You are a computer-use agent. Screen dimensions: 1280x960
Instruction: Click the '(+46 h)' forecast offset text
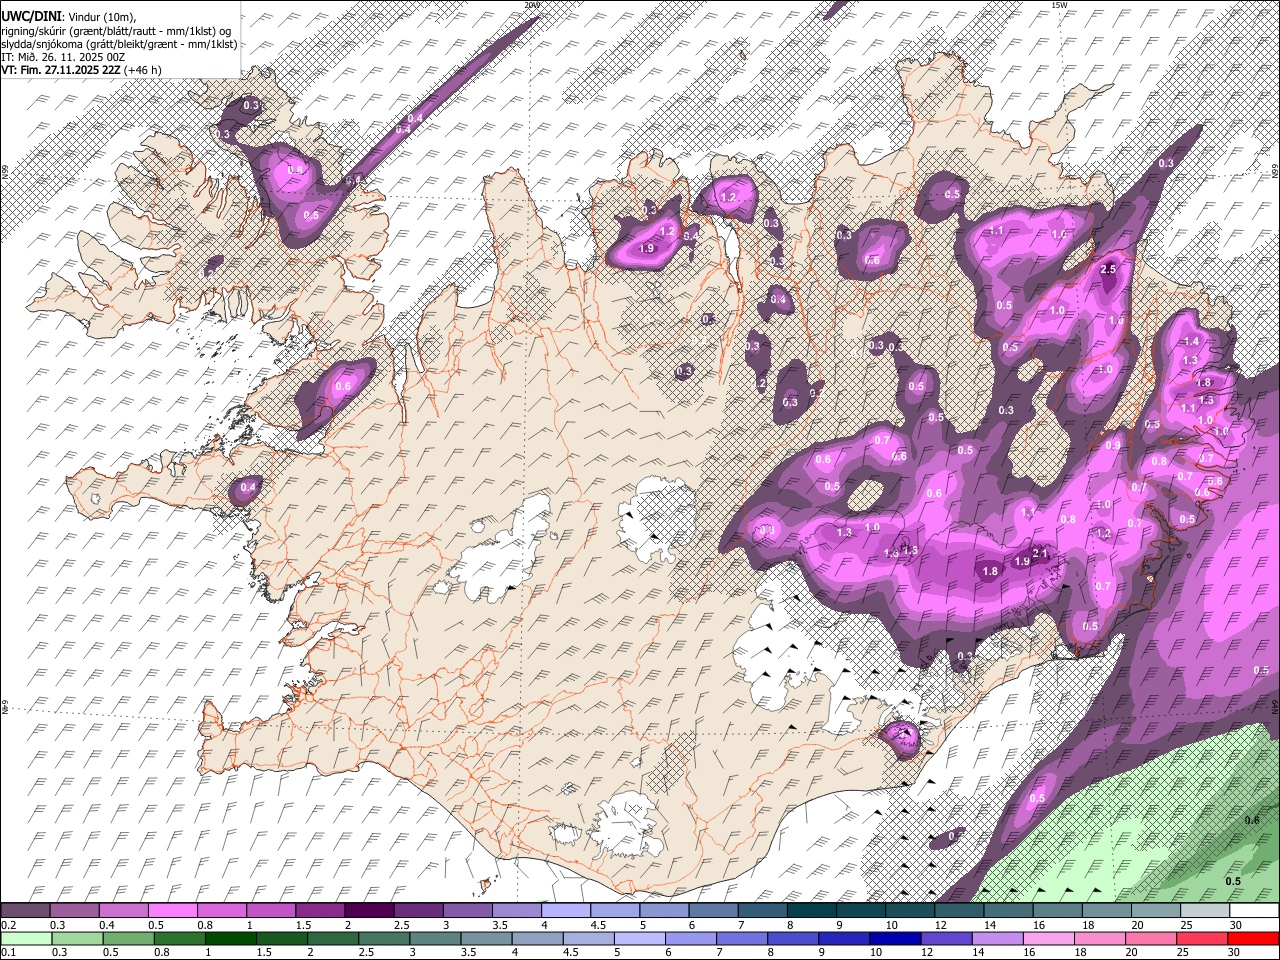(142, 70)
